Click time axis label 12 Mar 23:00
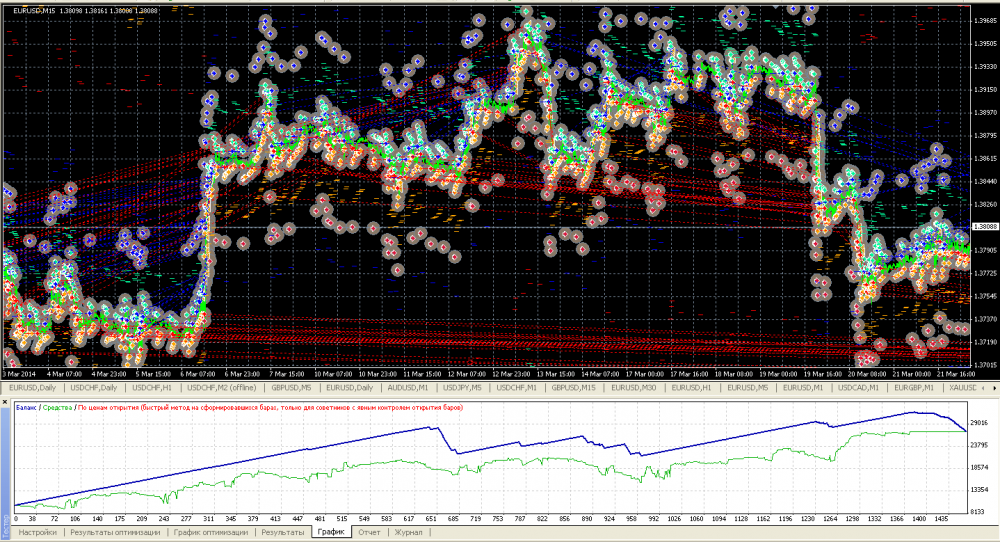The width and height of the screenshot is (1000, 542). (512, 374)
